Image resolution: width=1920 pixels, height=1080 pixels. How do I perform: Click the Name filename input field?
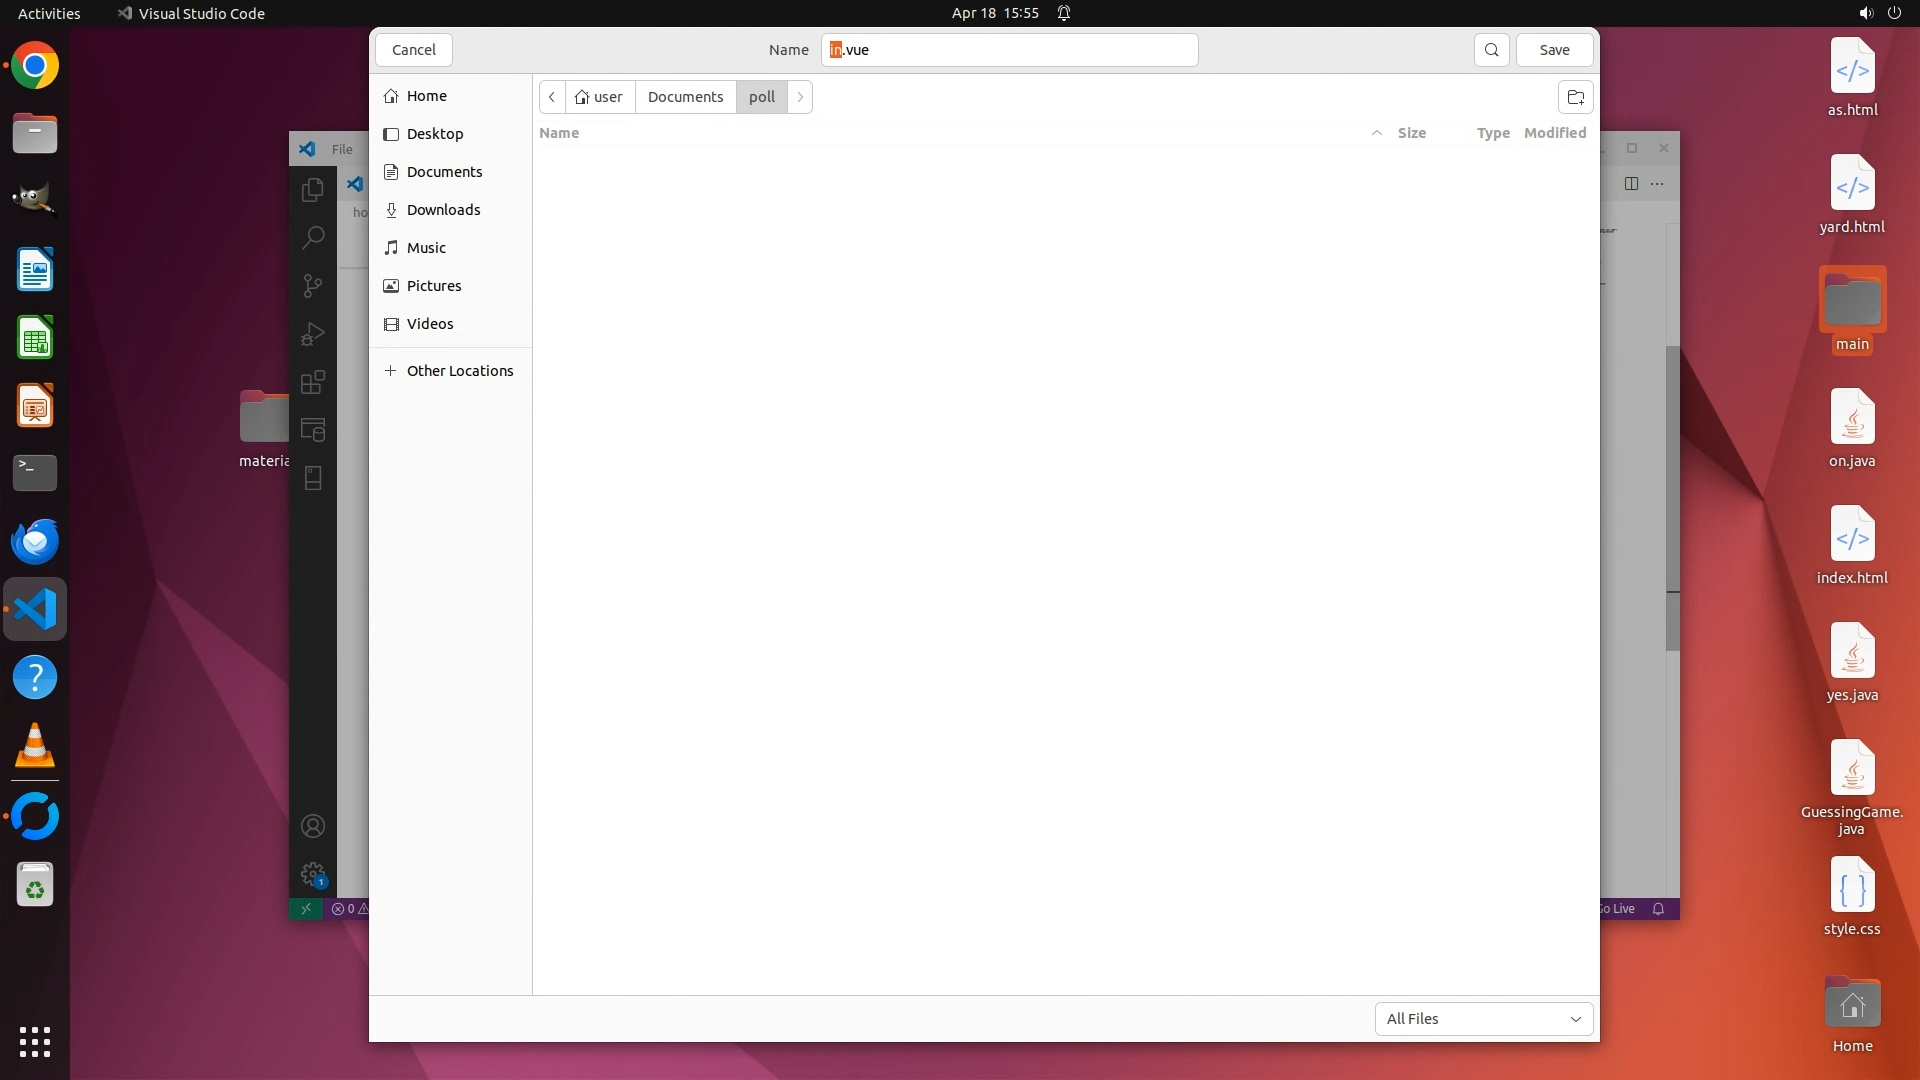tap(1010, 50)
